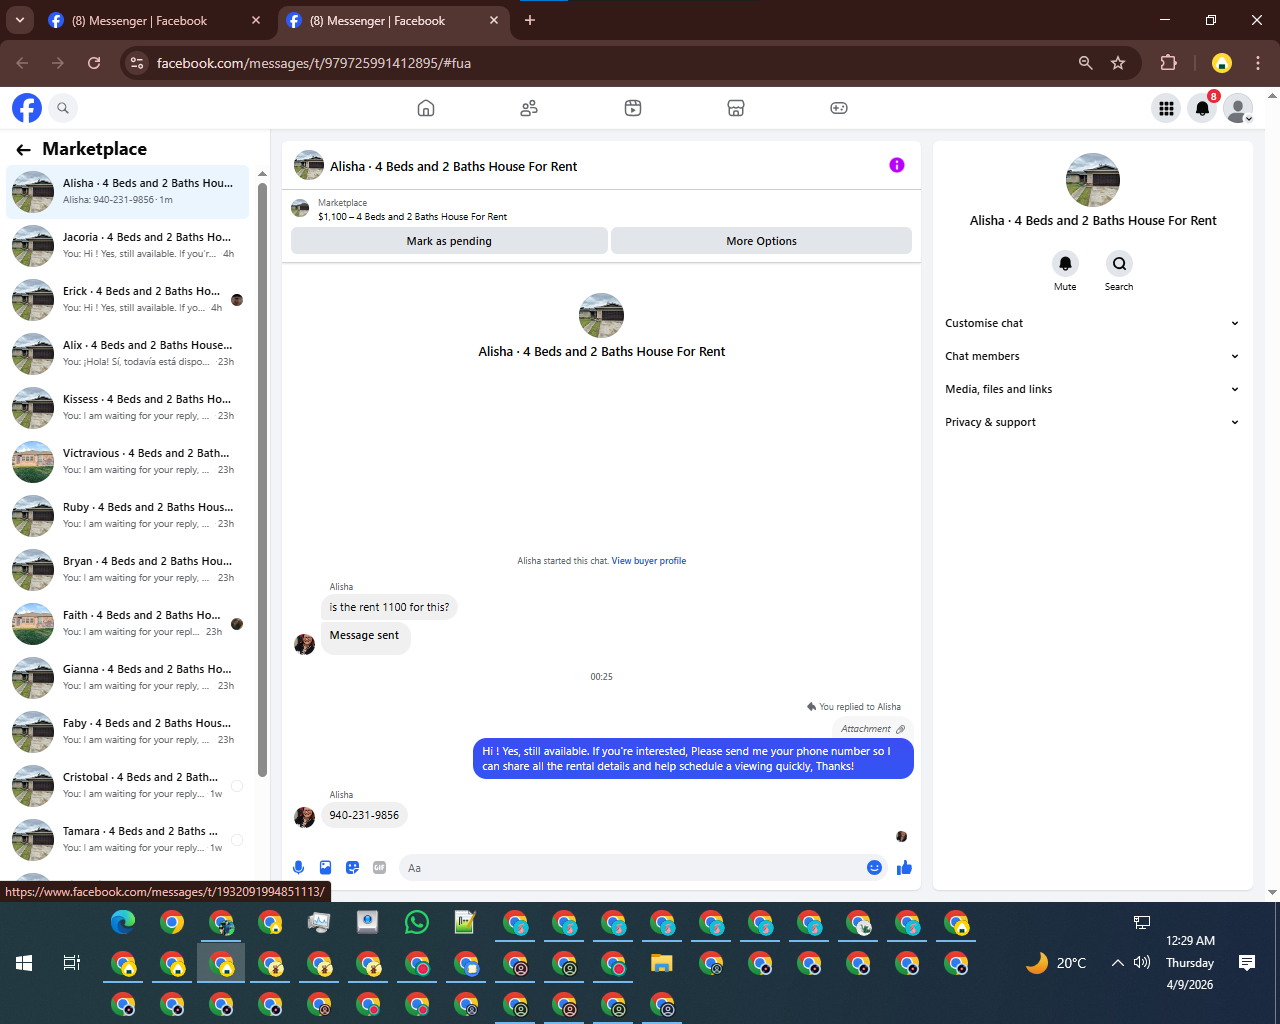Switch to first Messenger browser tab
The image size is (1280, 1024).
click(155, 20)
